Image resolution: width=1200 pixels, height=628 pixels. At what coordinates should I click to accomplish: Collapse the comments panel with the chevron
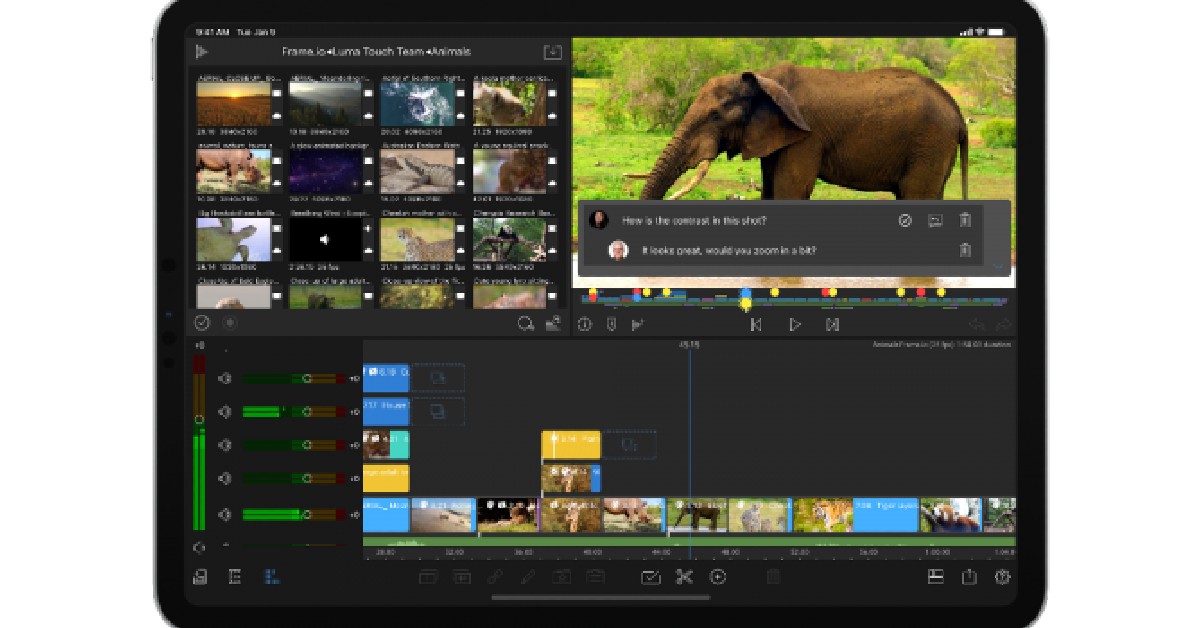coord(996,267)
